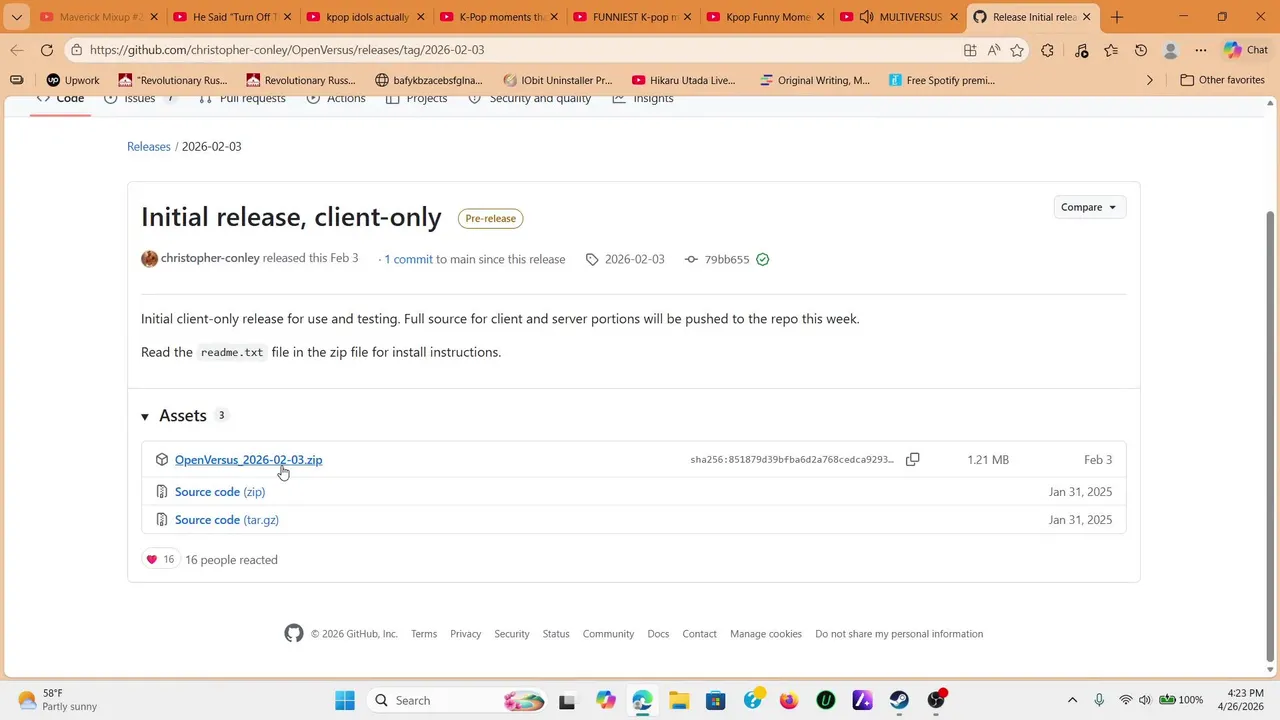Image resolution: width=1280 pixels, height=720 pixels.
Task: Open the browser profile icon
Action: (1171, 50)
